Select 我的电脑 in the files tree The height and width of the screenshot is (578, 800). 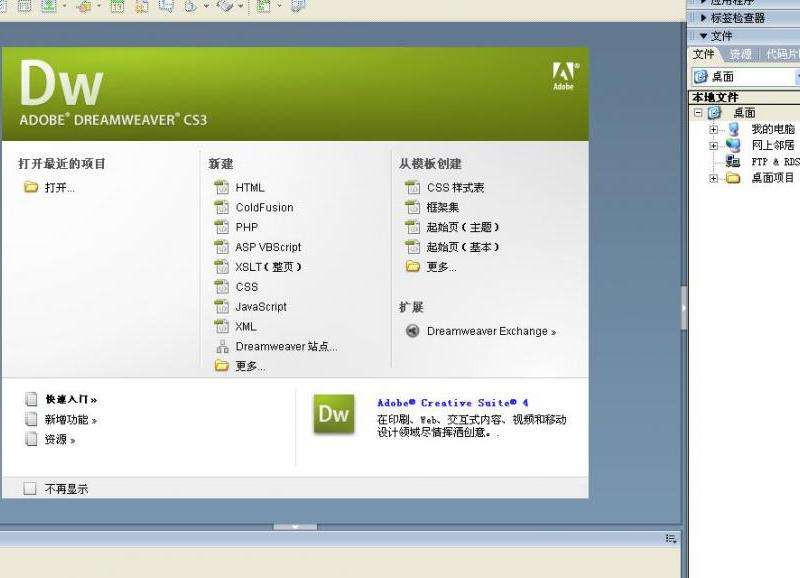[772, 130]
